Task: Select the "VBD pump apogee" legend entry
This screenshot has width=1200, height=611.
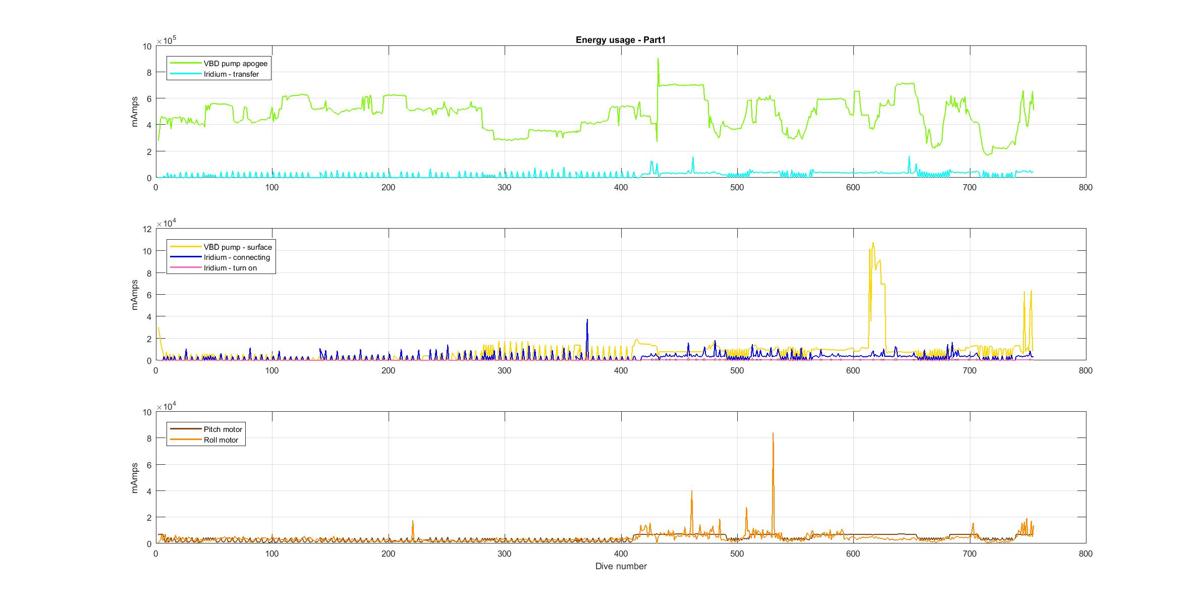Action: (x=235, y=63)
